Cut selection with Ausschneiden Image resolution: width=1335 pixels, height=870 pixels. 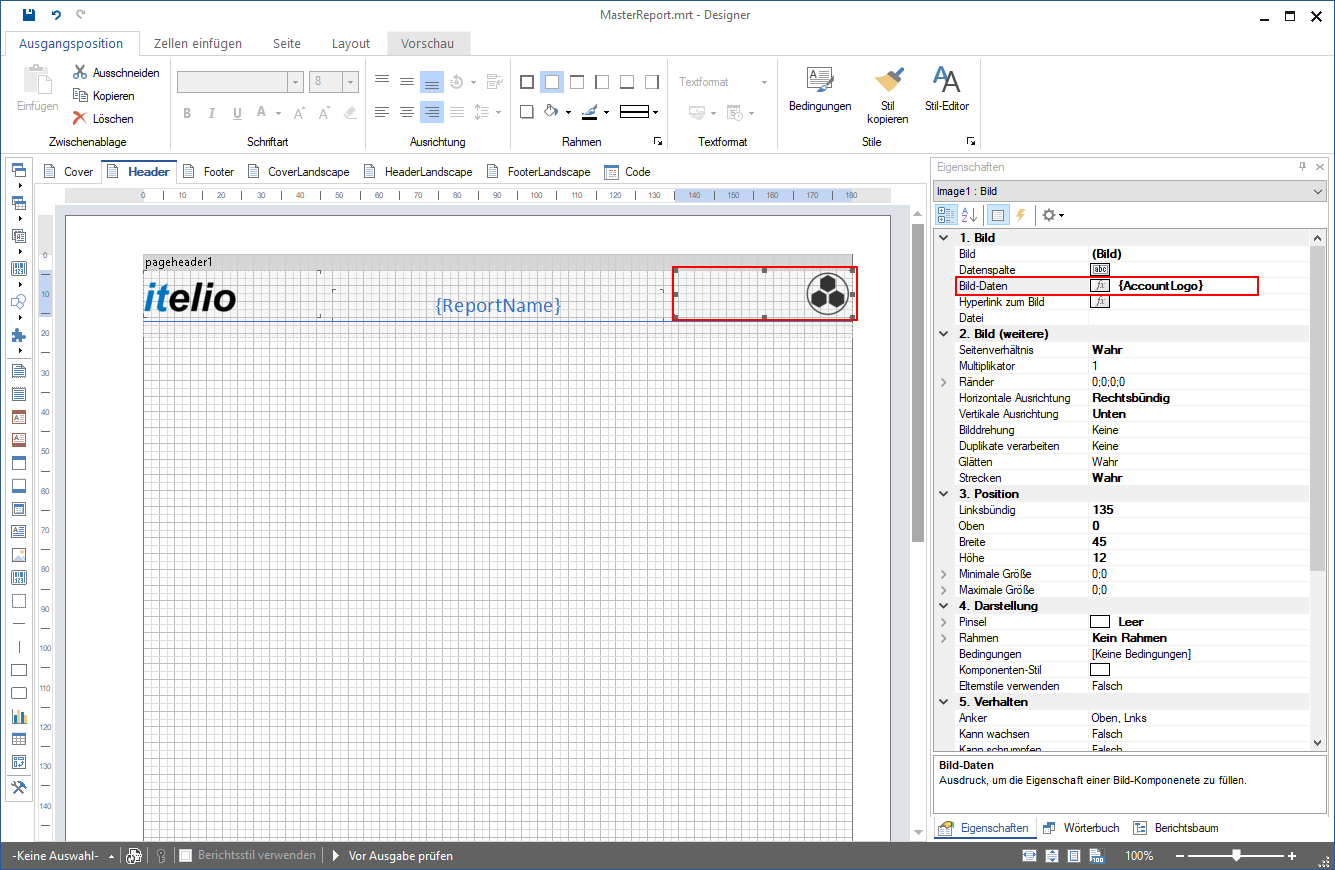[116, 73]
